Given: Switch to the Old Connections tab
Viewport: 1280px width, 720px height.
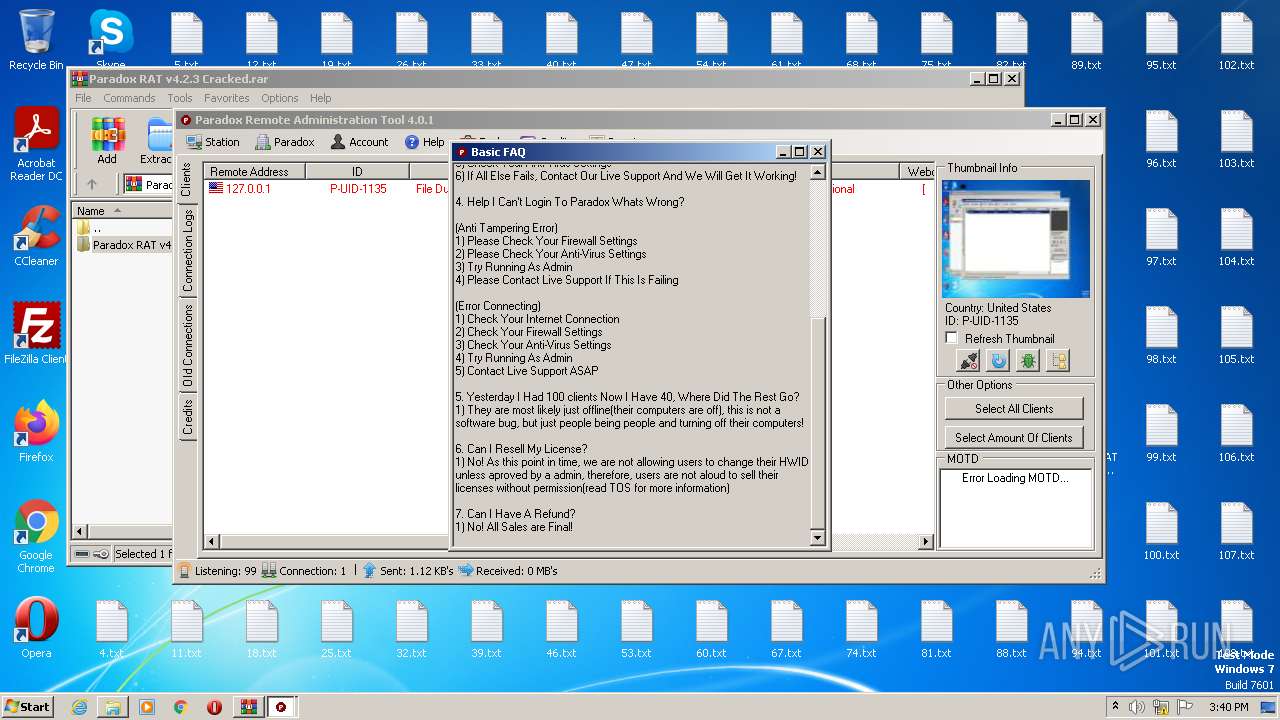Looking at the screenshot, I should pyautogui.click(x=187, y=345).
